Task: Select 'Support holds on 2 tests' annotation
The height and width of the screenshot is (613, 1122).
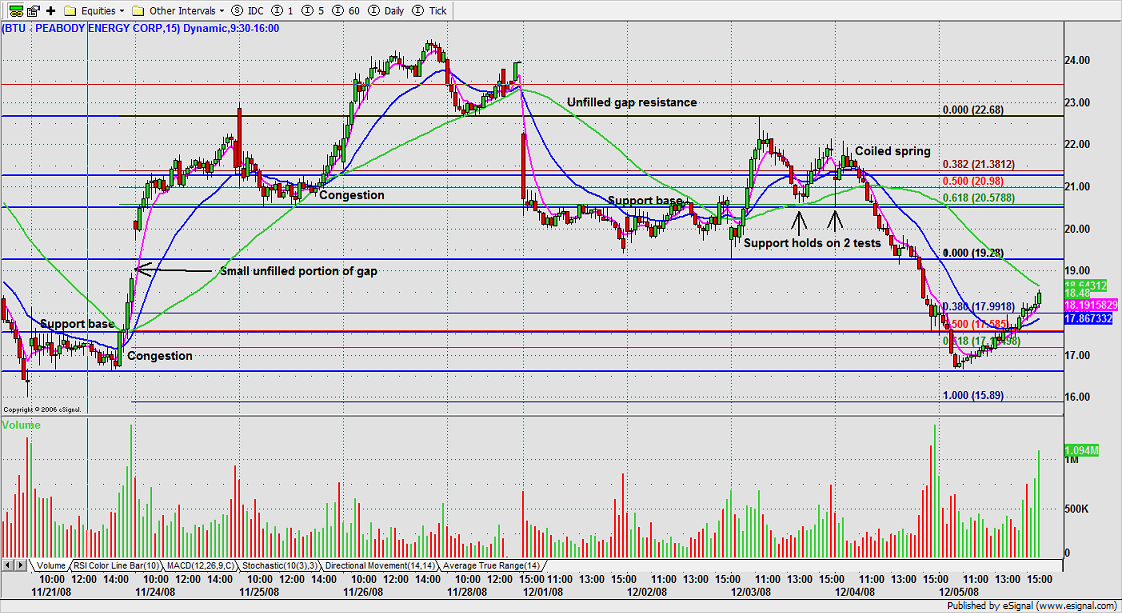Action: point(812,243)
